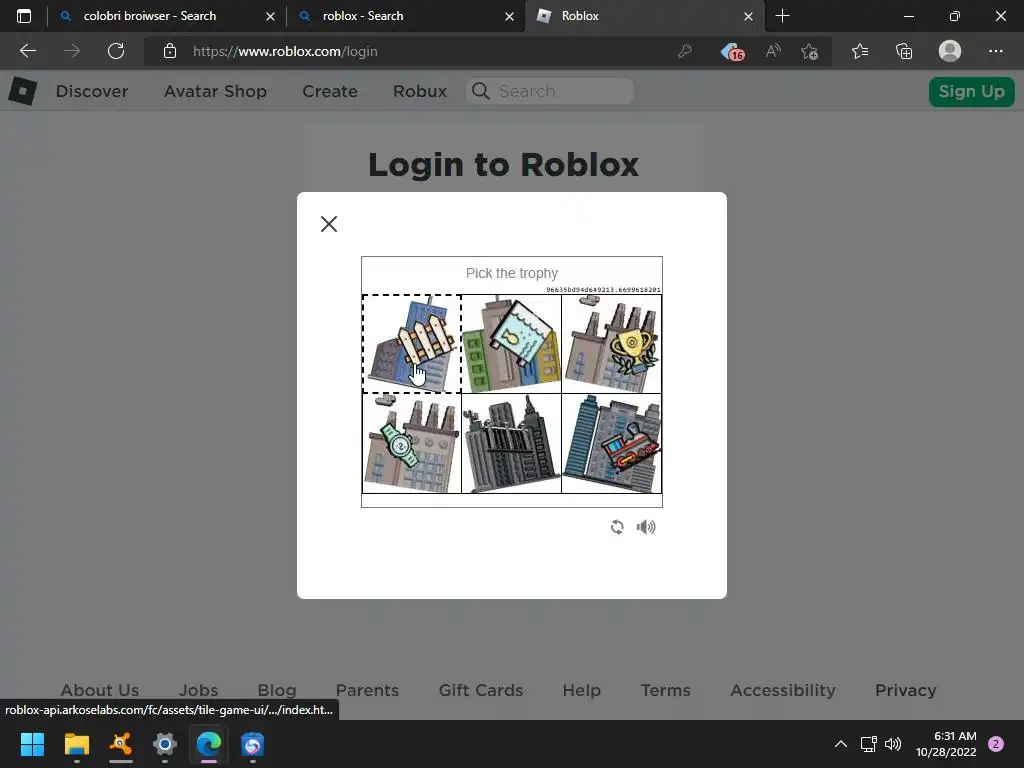Open the Discover page

coord(91,91)
